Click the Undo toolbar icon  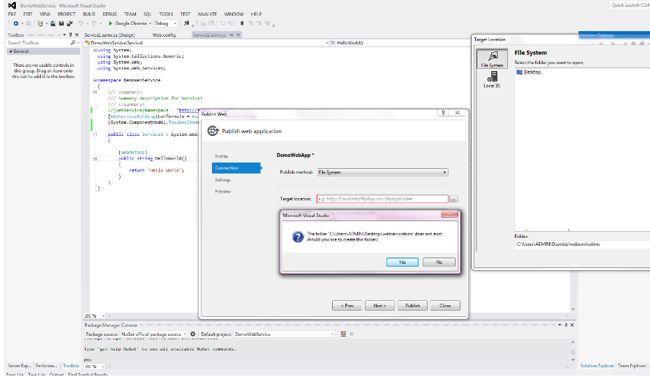[x=81, y=24]
